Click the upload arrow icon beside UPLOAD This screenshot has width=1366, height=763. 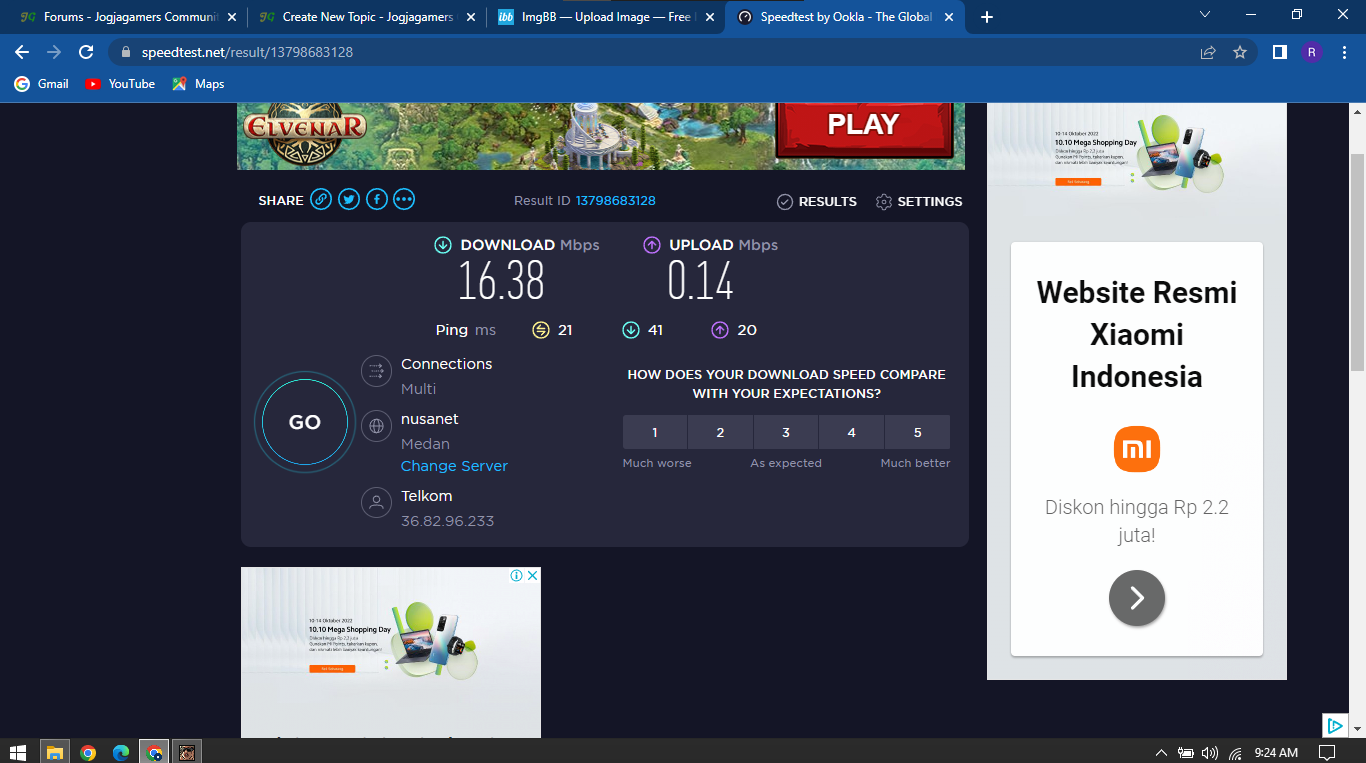coord(652,245)
